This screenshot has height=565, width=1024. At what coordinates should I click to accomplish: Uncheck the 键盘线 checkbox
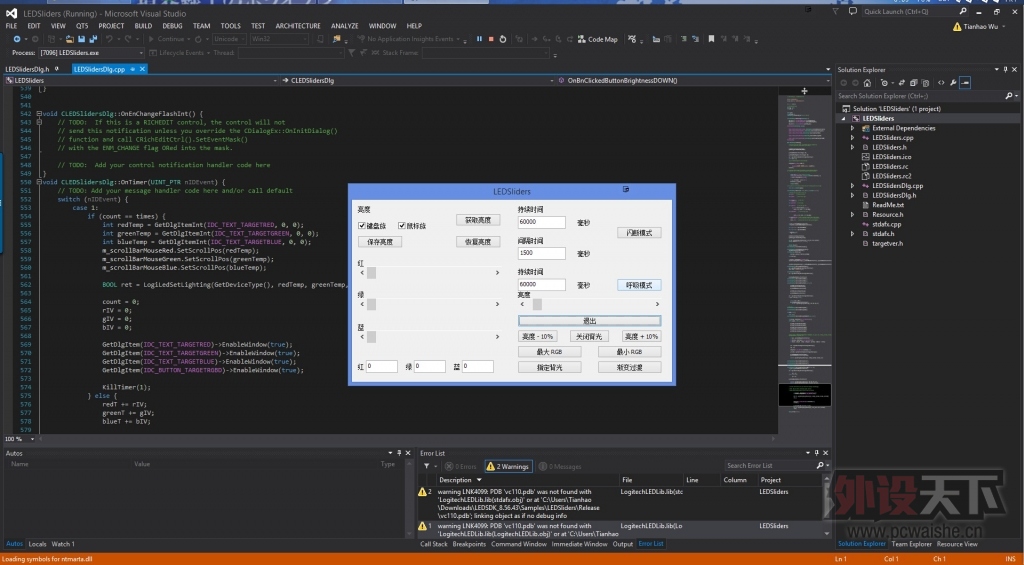[362, 226]
